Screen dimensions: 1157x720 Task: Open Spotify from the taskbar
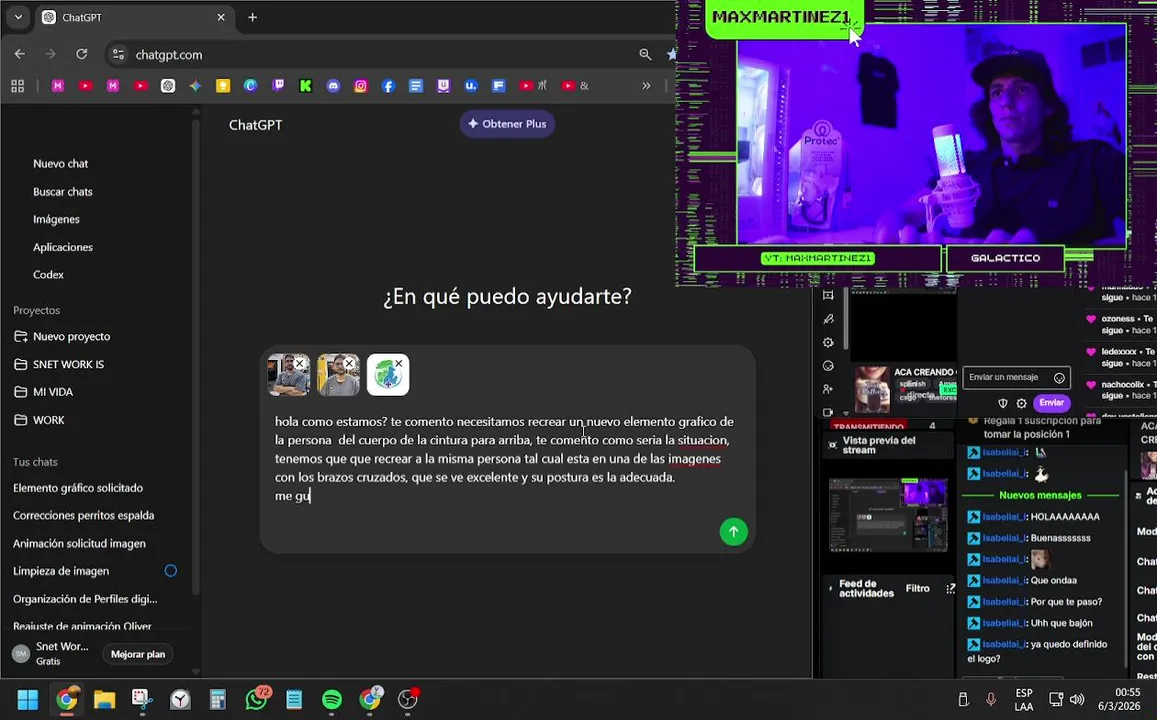pyautogui.click(x=332, y=699)
